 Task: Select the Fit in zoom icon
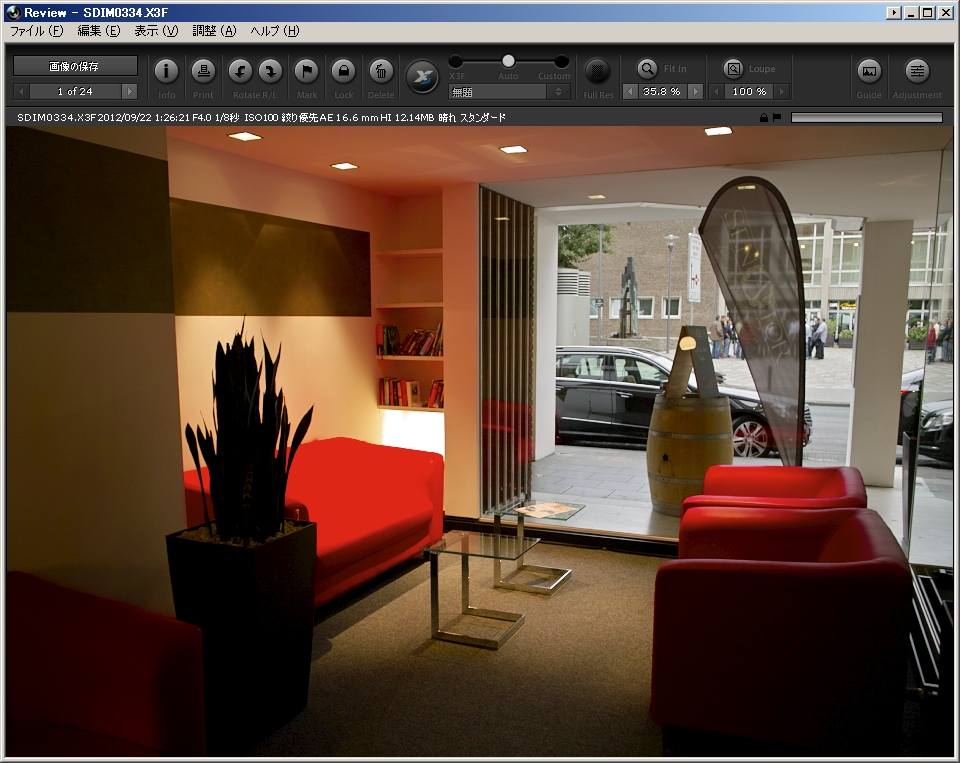pyautogui.click(x=647, y=69)
